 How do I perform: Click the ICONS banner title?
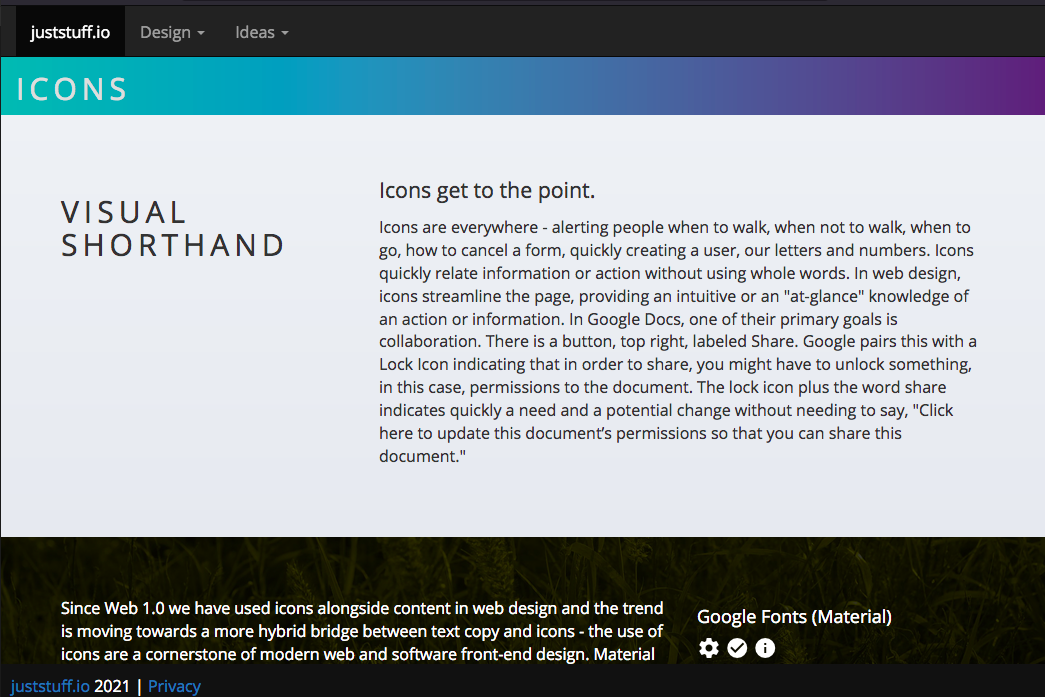(72, 89)
